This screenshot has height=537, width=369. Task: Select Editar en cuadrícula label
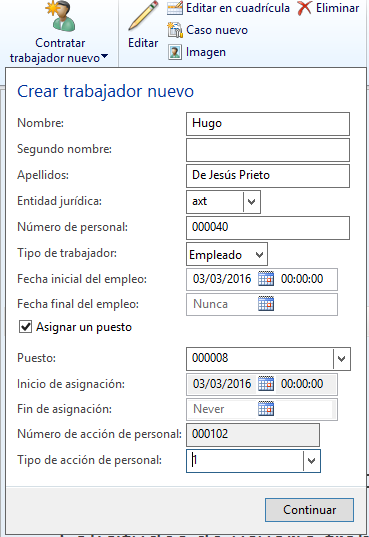(238, 8)
